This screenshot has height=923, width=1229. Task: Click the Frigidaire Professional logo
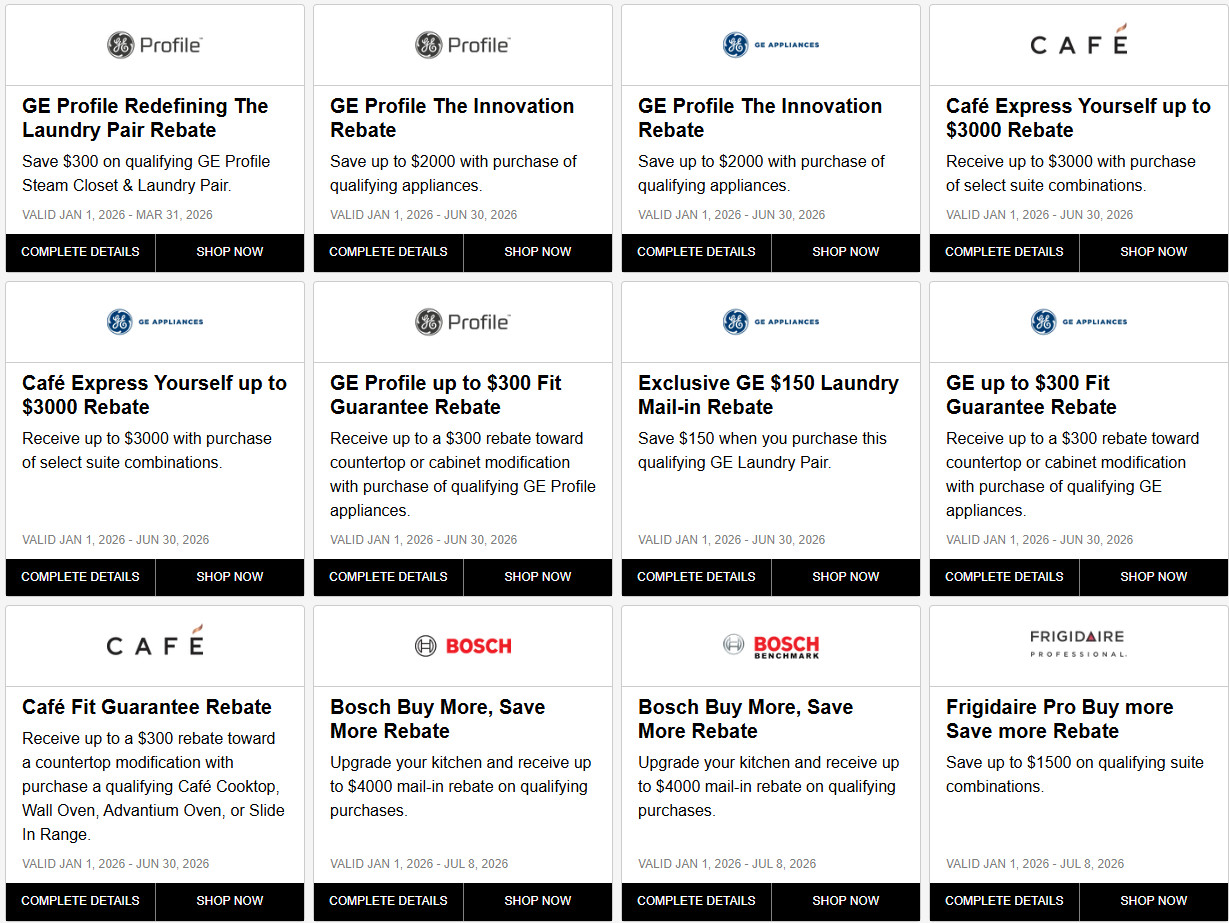1078,644
